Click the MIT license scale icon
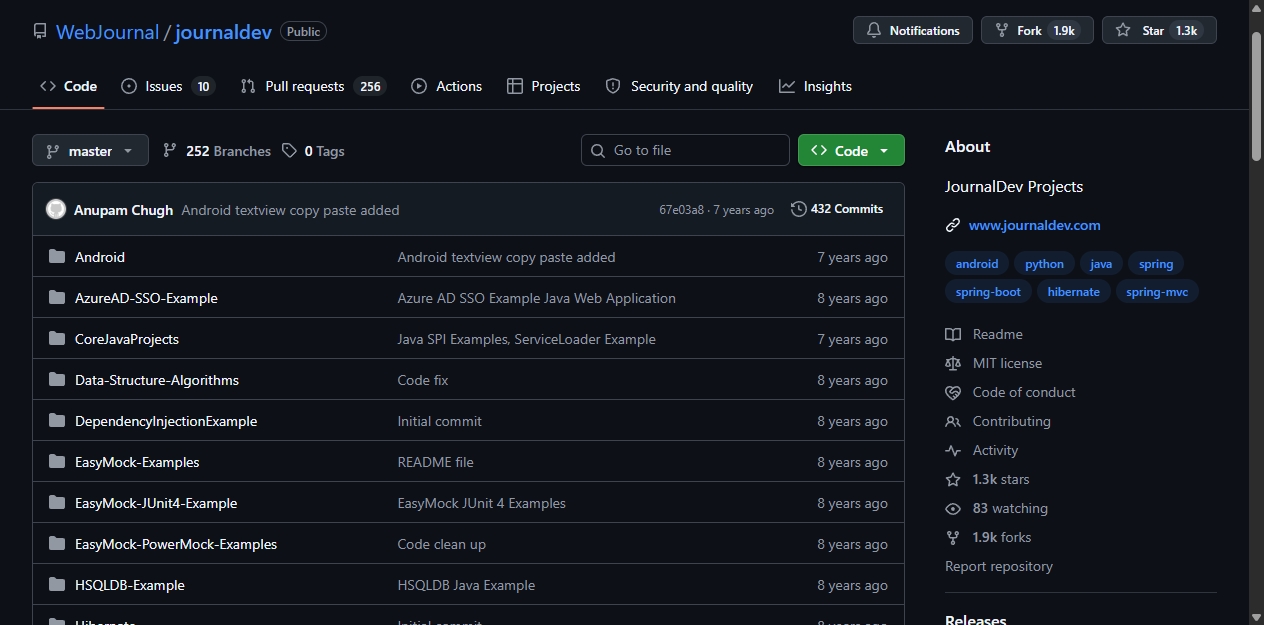Screen dimensions: 1264x625 click(x=953, y=363)
